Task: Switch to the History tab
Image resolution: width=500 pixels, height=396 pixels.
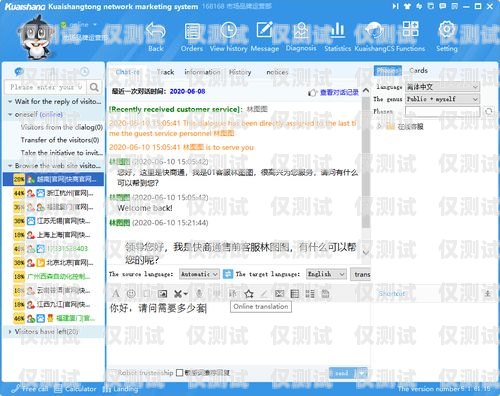Action: (240, 72)
